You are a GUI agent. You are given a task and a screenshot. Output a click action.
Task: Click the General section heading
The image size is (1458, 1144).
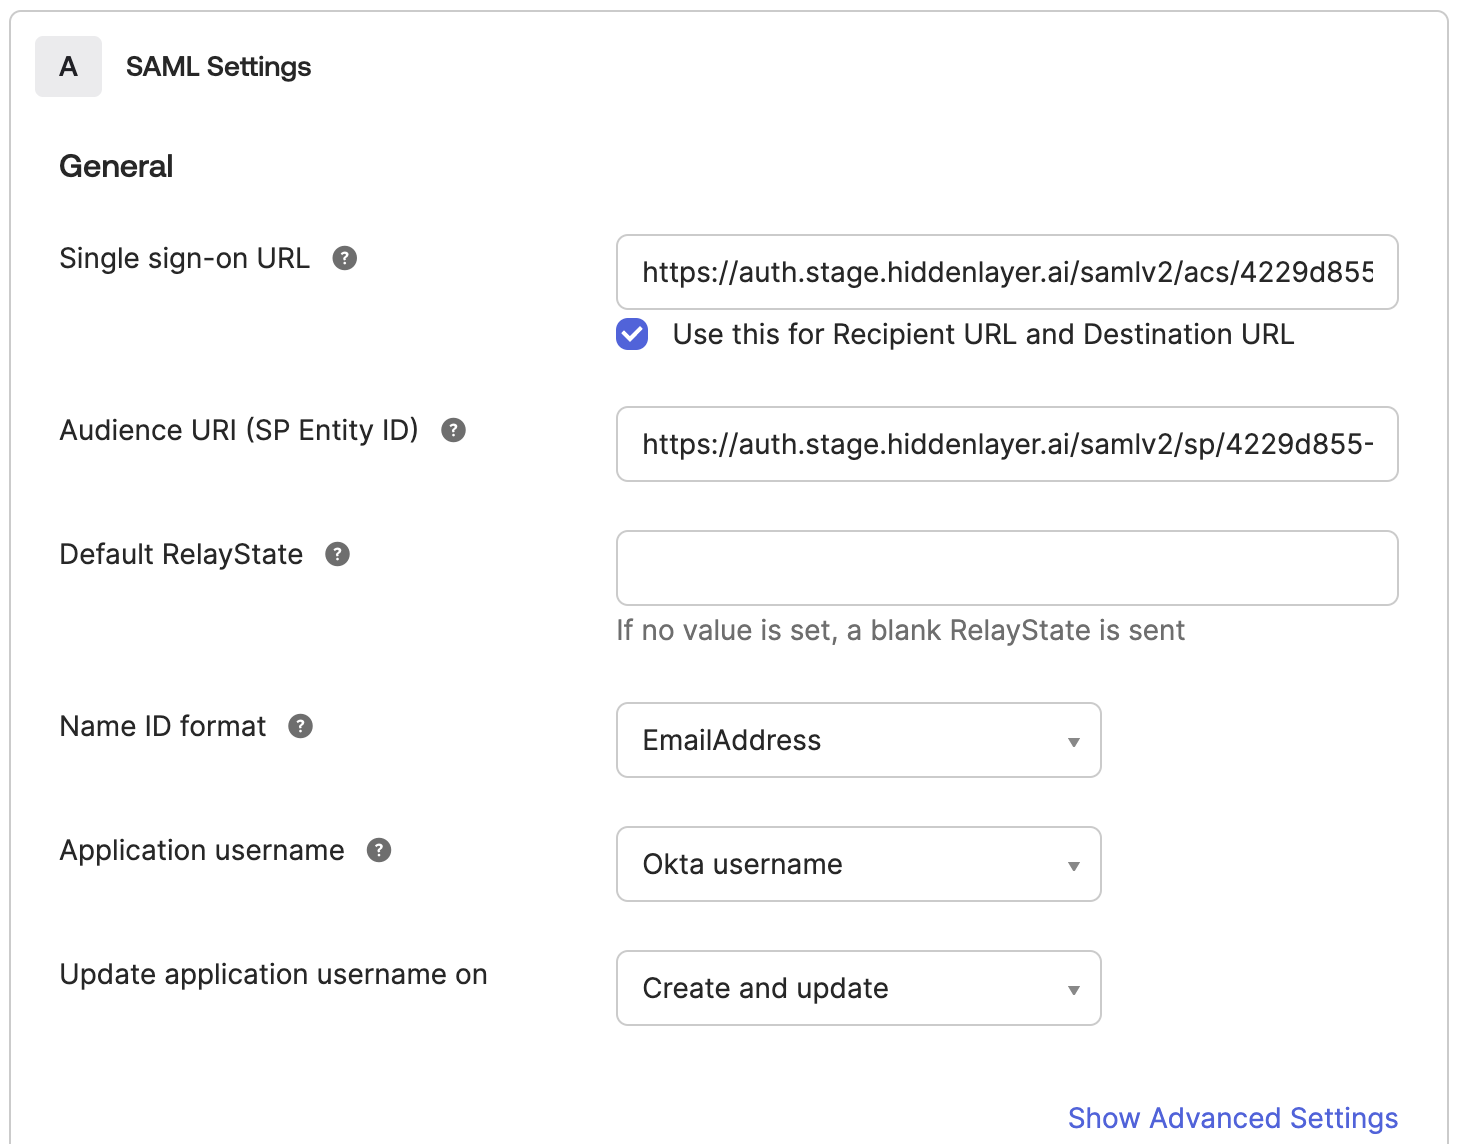pos(116,165)
